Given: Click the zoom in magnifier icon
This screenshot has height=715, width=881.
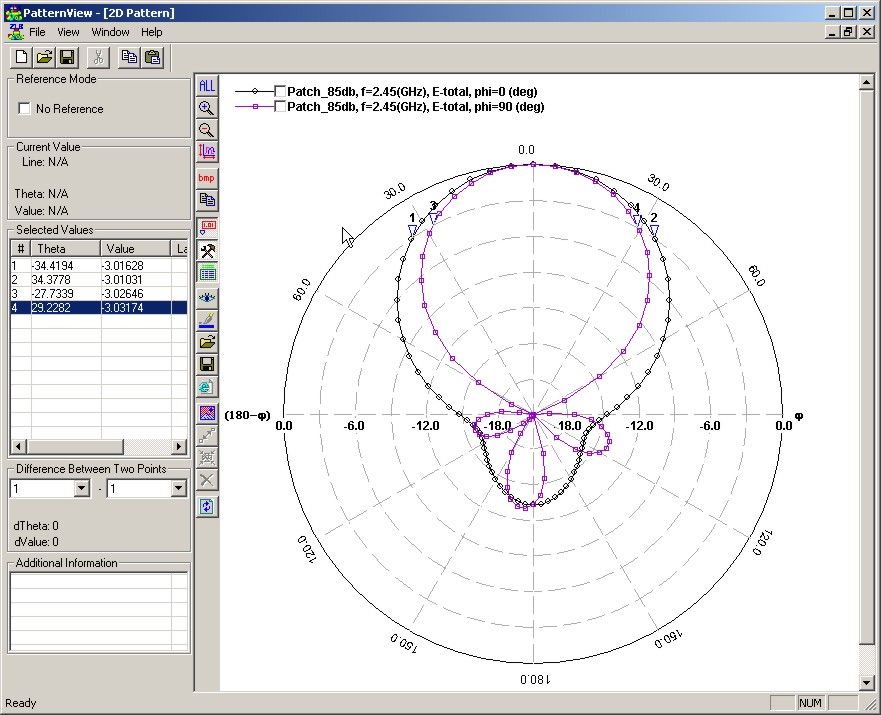Looking at the screenshot, I should [x=207, y=108].
